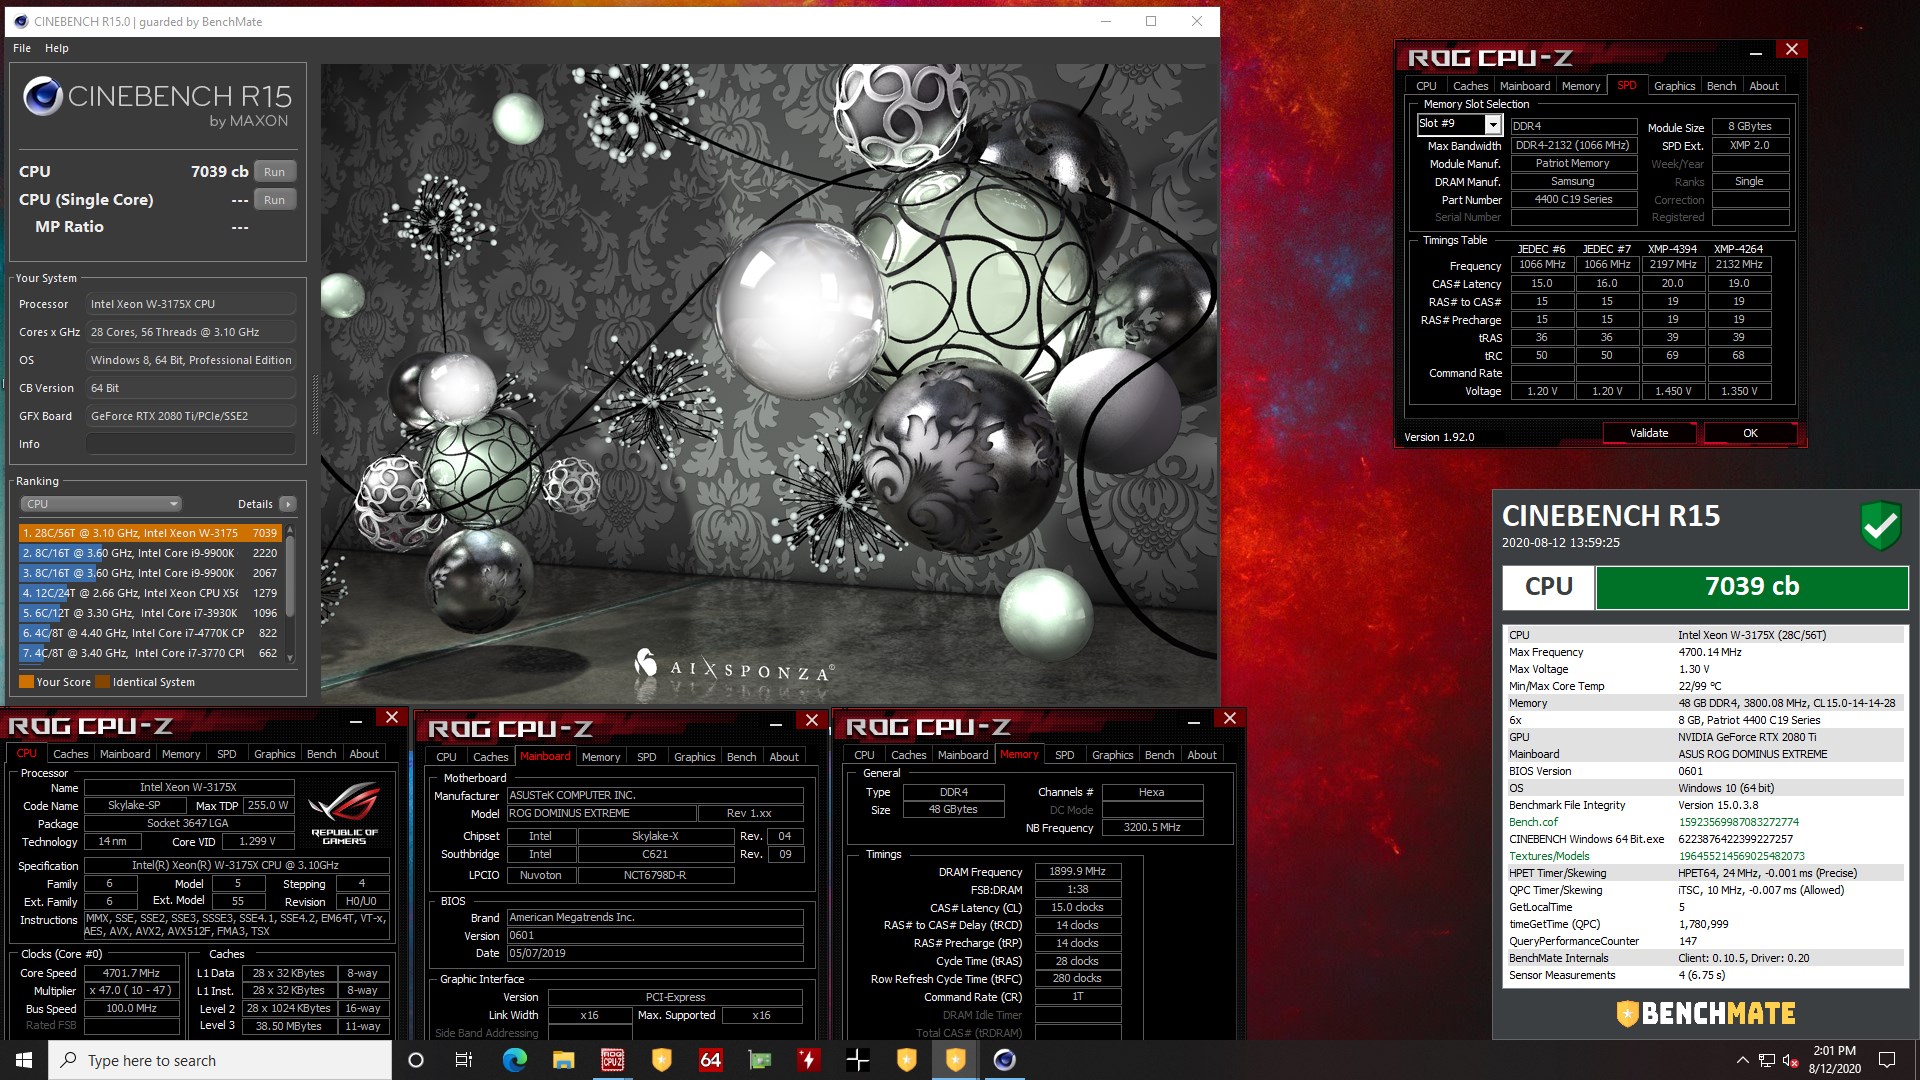
Task: Open Bench.cof hash link in BenchMate
Action: tap(1738, 822)
